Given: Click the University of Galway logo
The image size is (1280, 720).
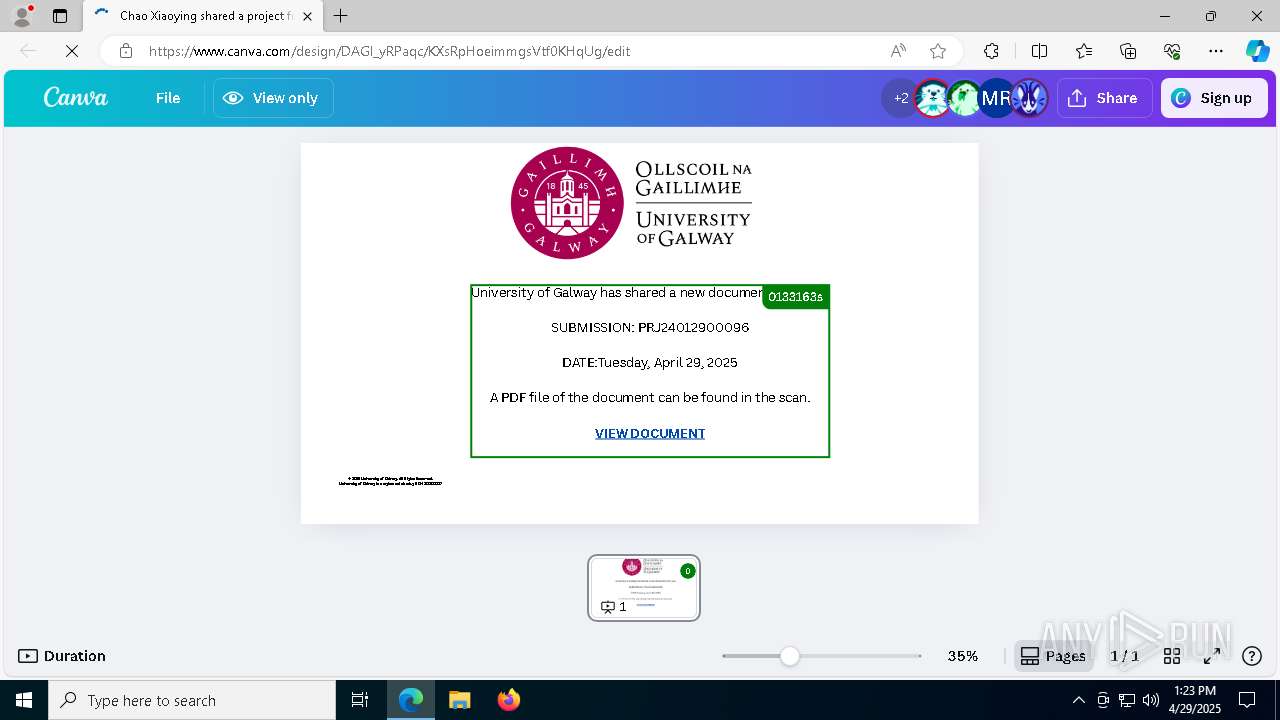Looking at the screenshot, I should (631, 203).
